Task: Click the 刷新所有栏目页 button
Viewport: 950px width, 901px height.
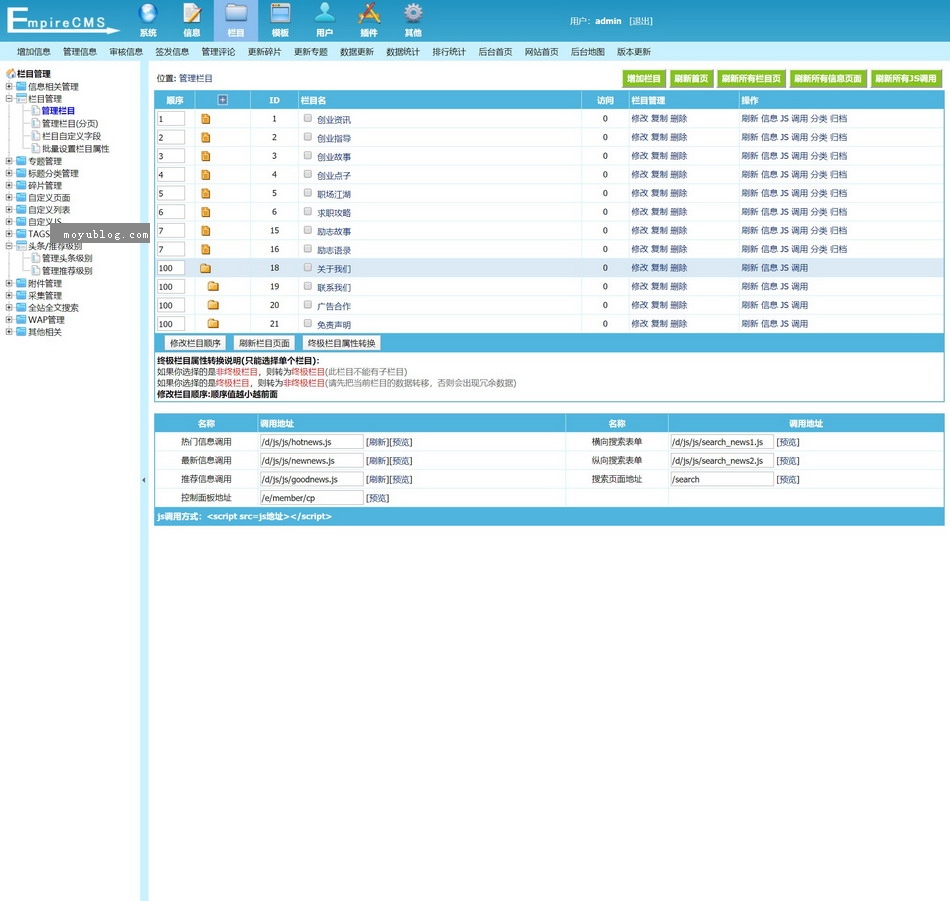Action: point(751,79)
